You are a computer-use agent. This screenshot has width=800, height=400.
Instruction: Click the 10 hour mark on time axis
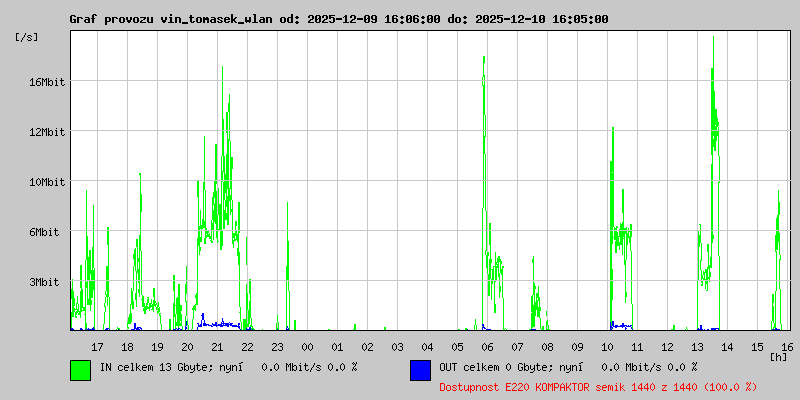tap(607, 347)
